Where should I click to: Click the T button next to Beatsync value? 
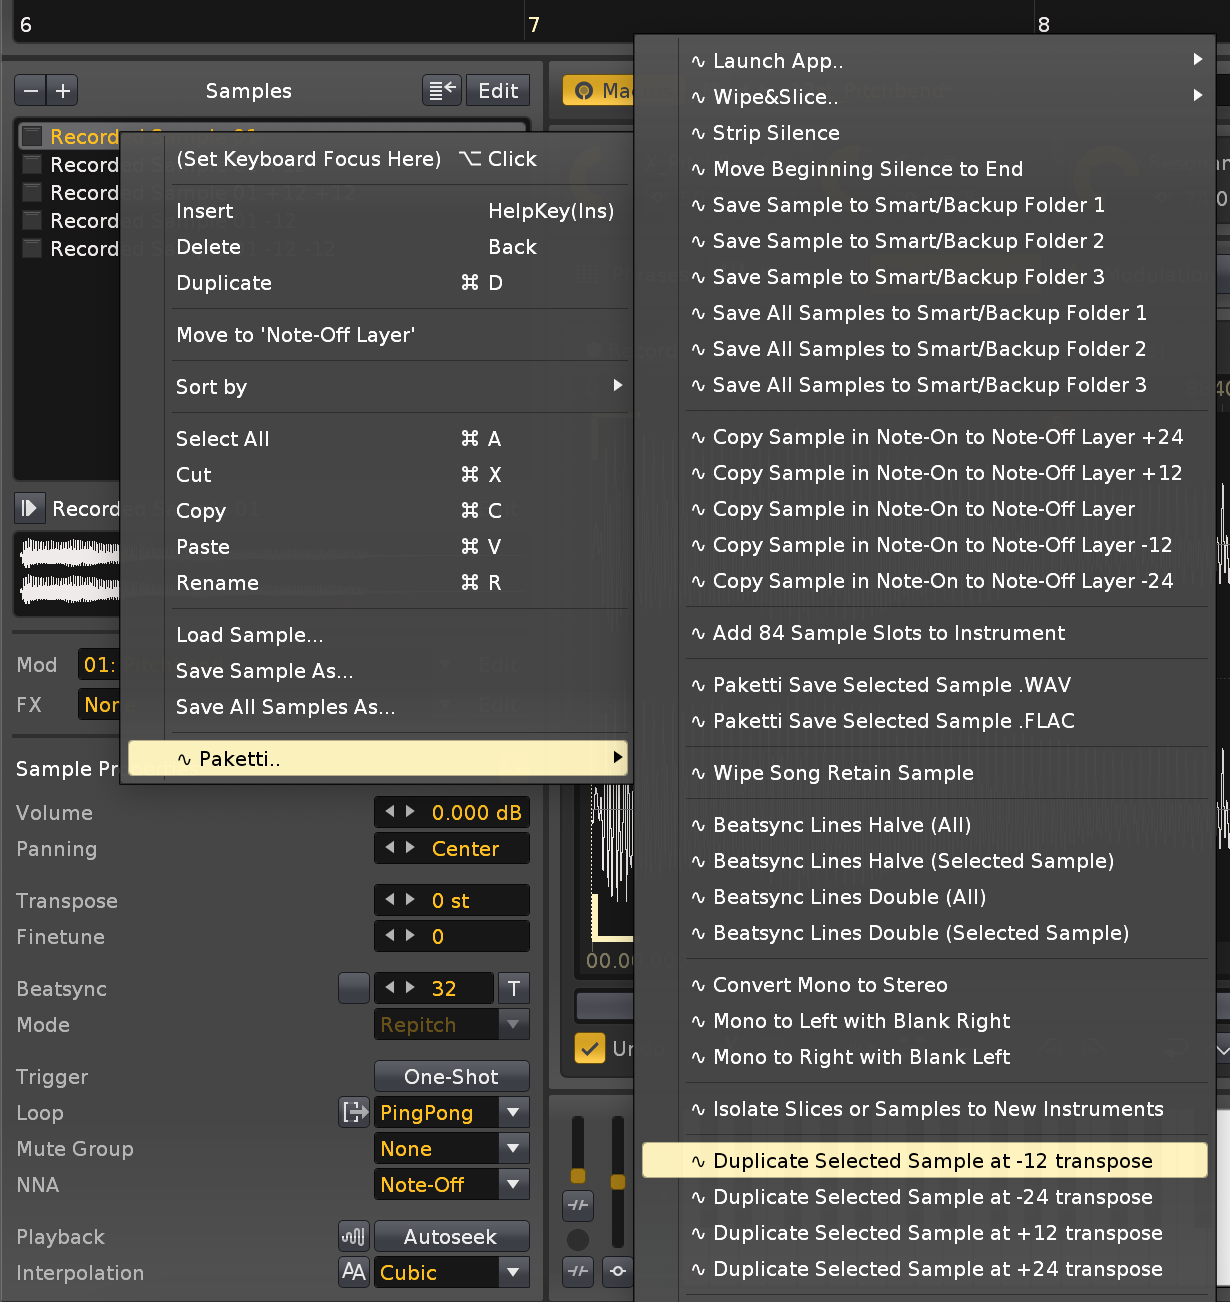(x=514, y=989)
